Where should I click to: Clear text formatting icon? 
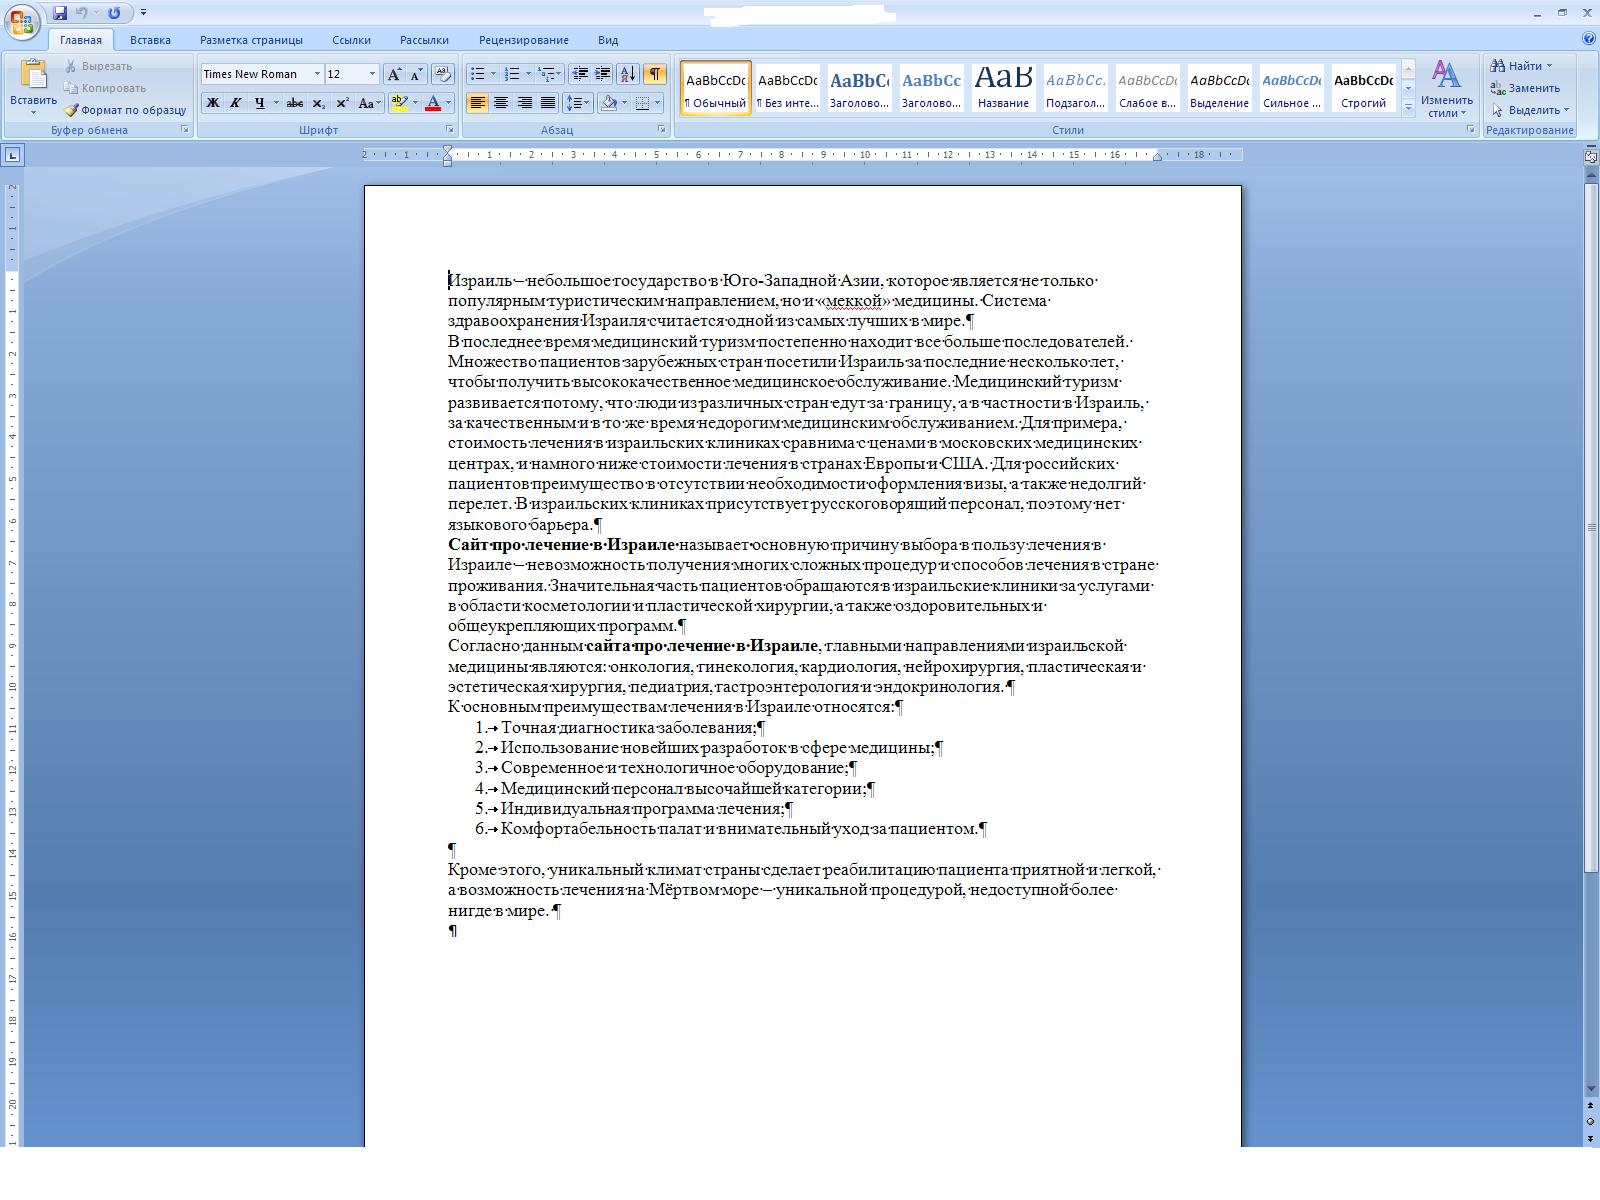pyautogui.click(x=444, y=74)
